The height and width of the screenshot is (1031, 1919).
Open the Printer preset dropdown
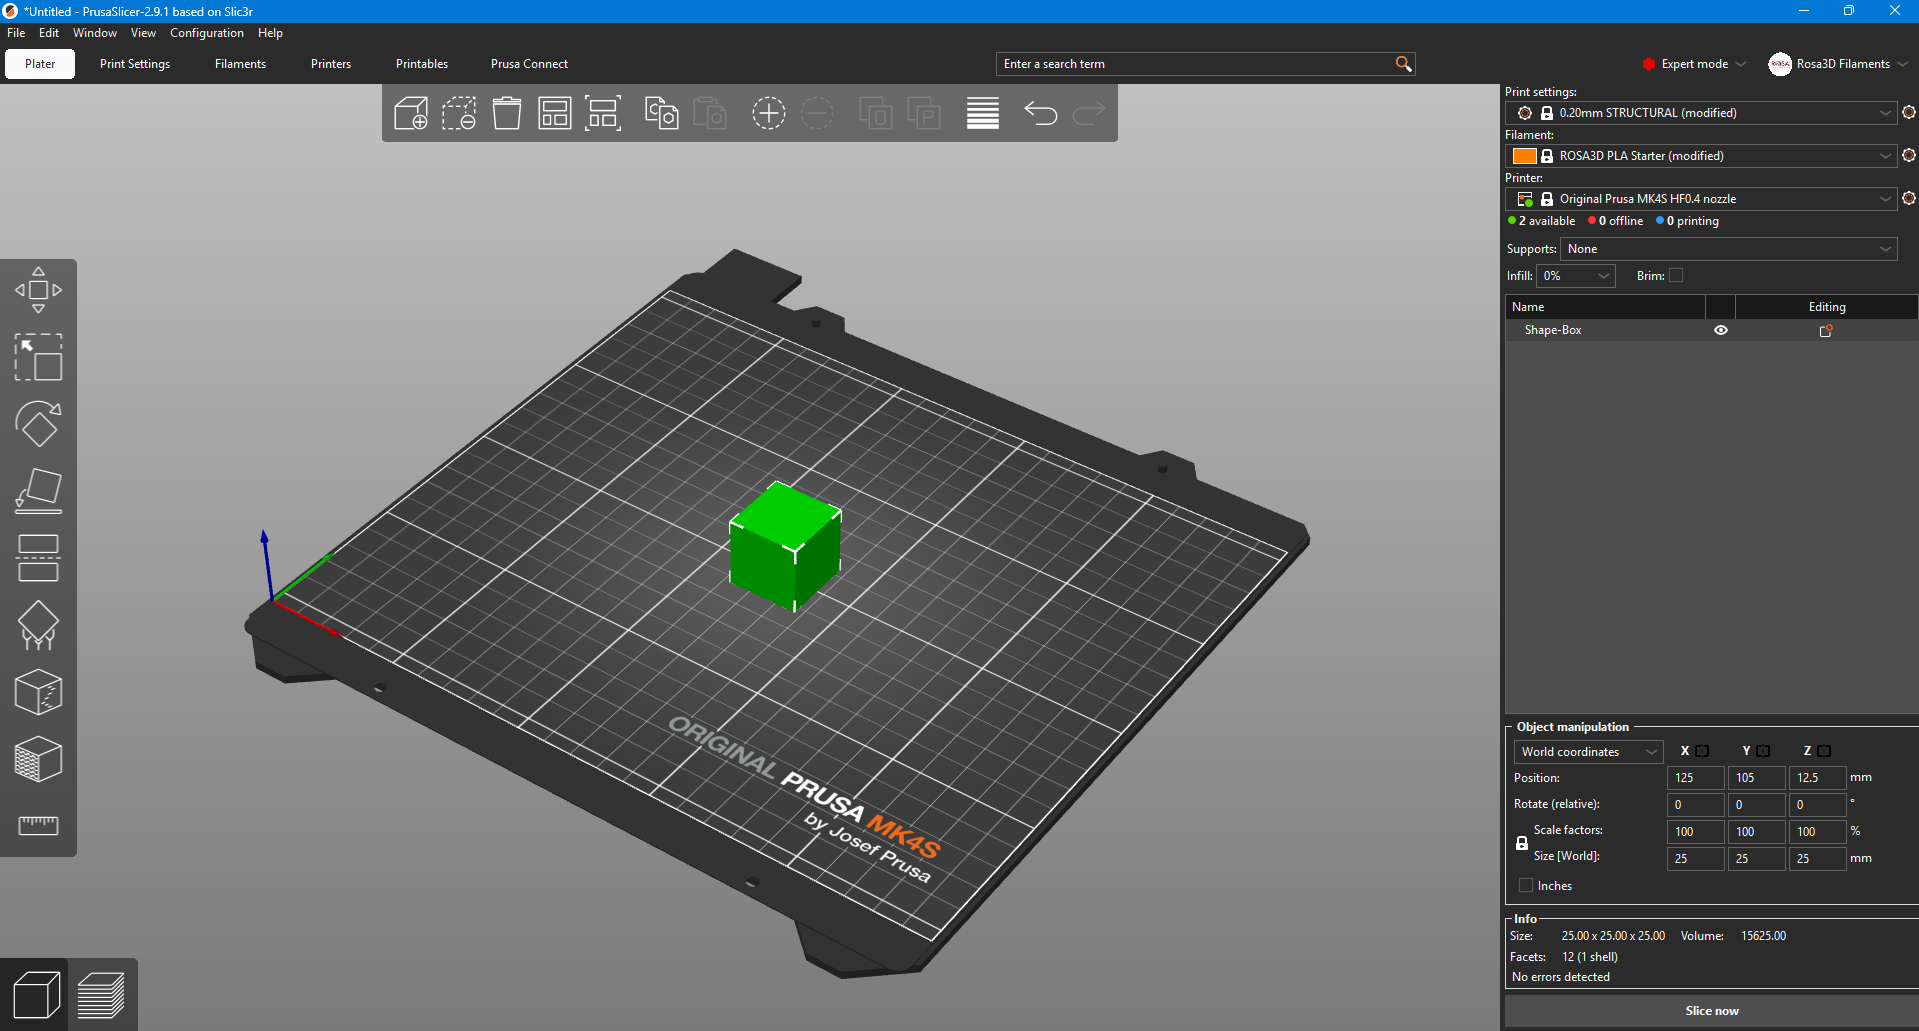pyautogui.click(x=1701, y=199)
